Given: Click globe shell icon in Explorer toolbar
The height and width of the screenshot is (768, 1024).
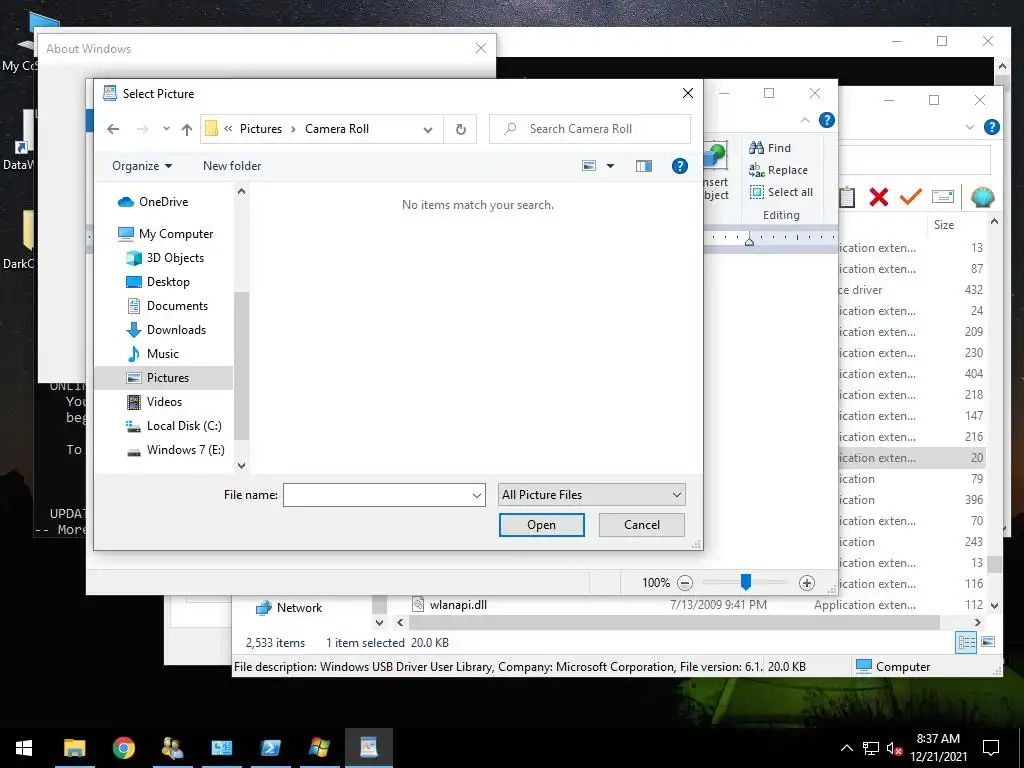Looking at the screenshot, I should tap(982, 197).
